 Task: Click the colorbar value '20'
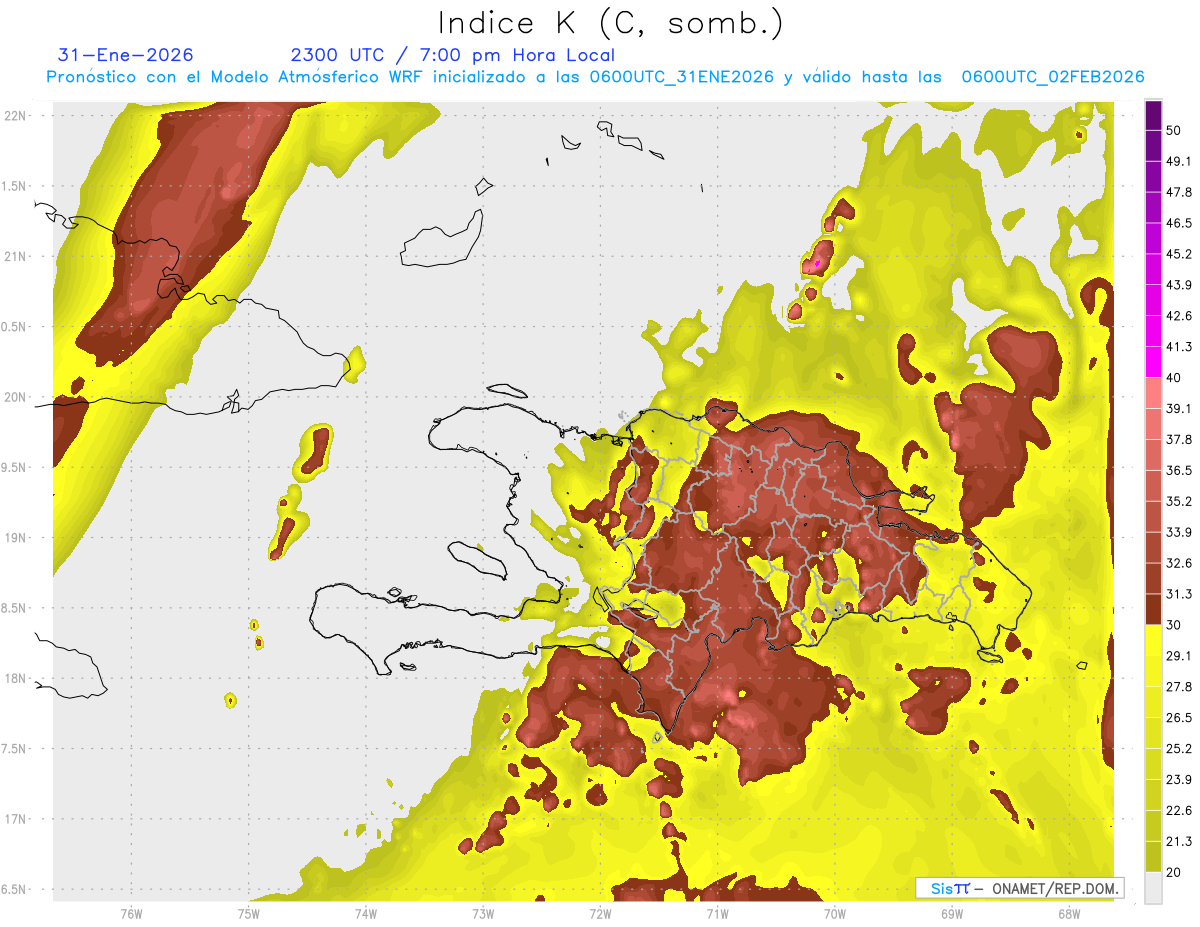coord(1174,872)
